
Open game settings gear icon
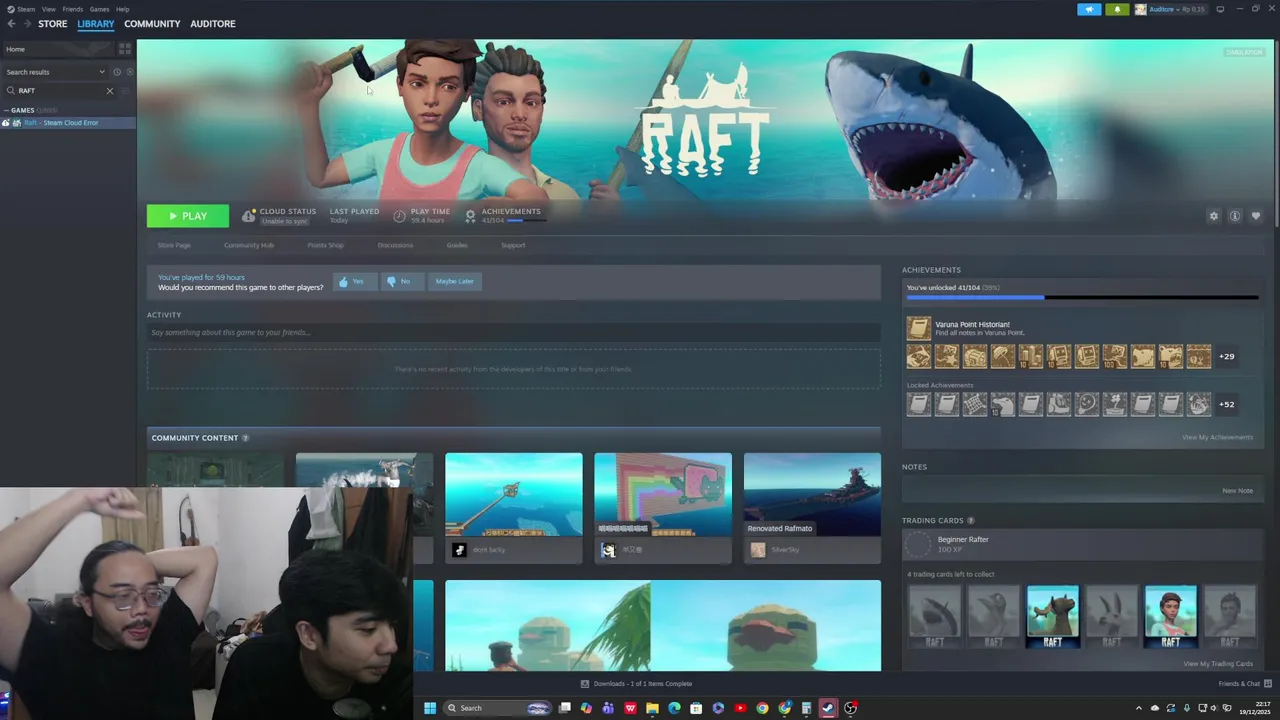tap(1214, 216)
